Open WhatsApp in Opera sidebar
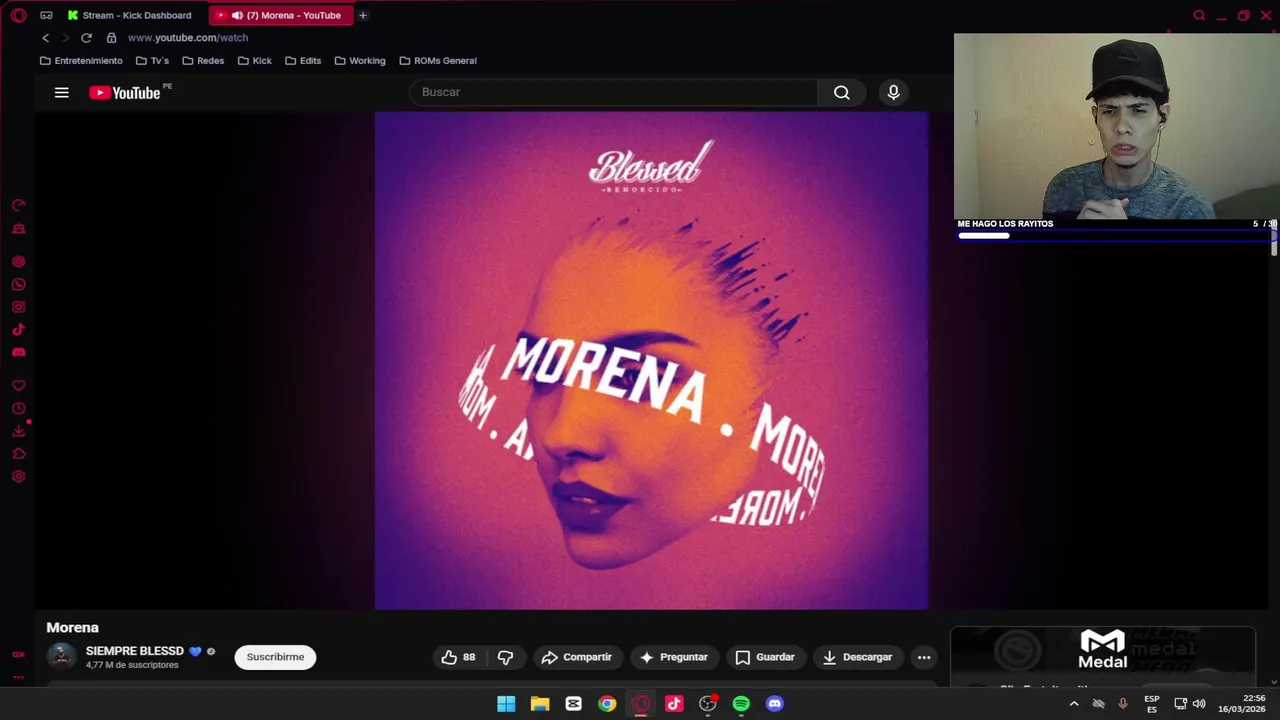1280x720 pixels. pos(18,284)
